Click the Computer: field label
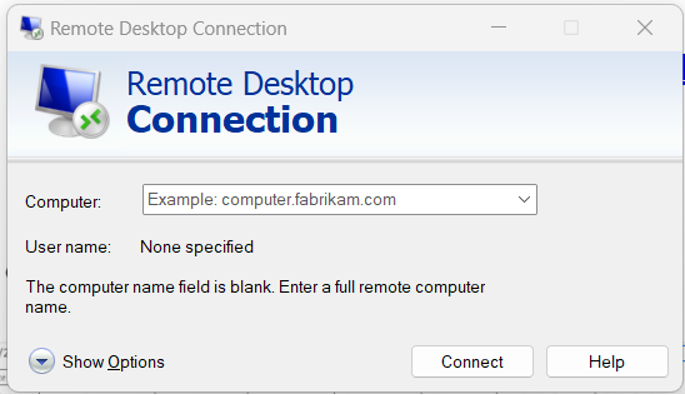This screenshot has height=395, width=685. point(63,202)
